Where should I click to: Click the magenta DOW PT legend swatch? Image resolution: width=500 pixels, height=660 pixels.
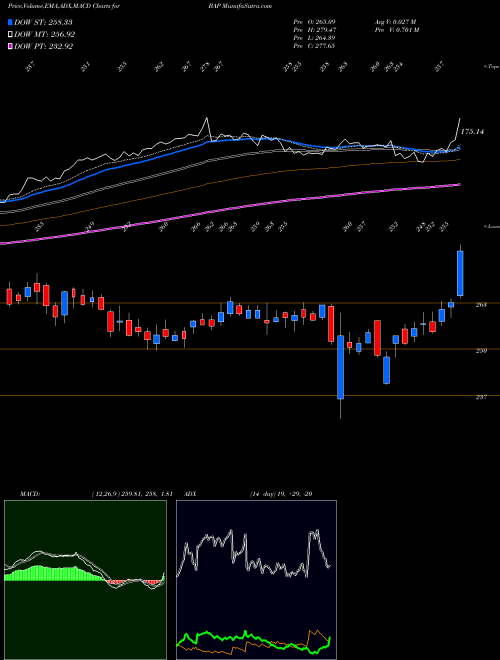tap(11, 46)
